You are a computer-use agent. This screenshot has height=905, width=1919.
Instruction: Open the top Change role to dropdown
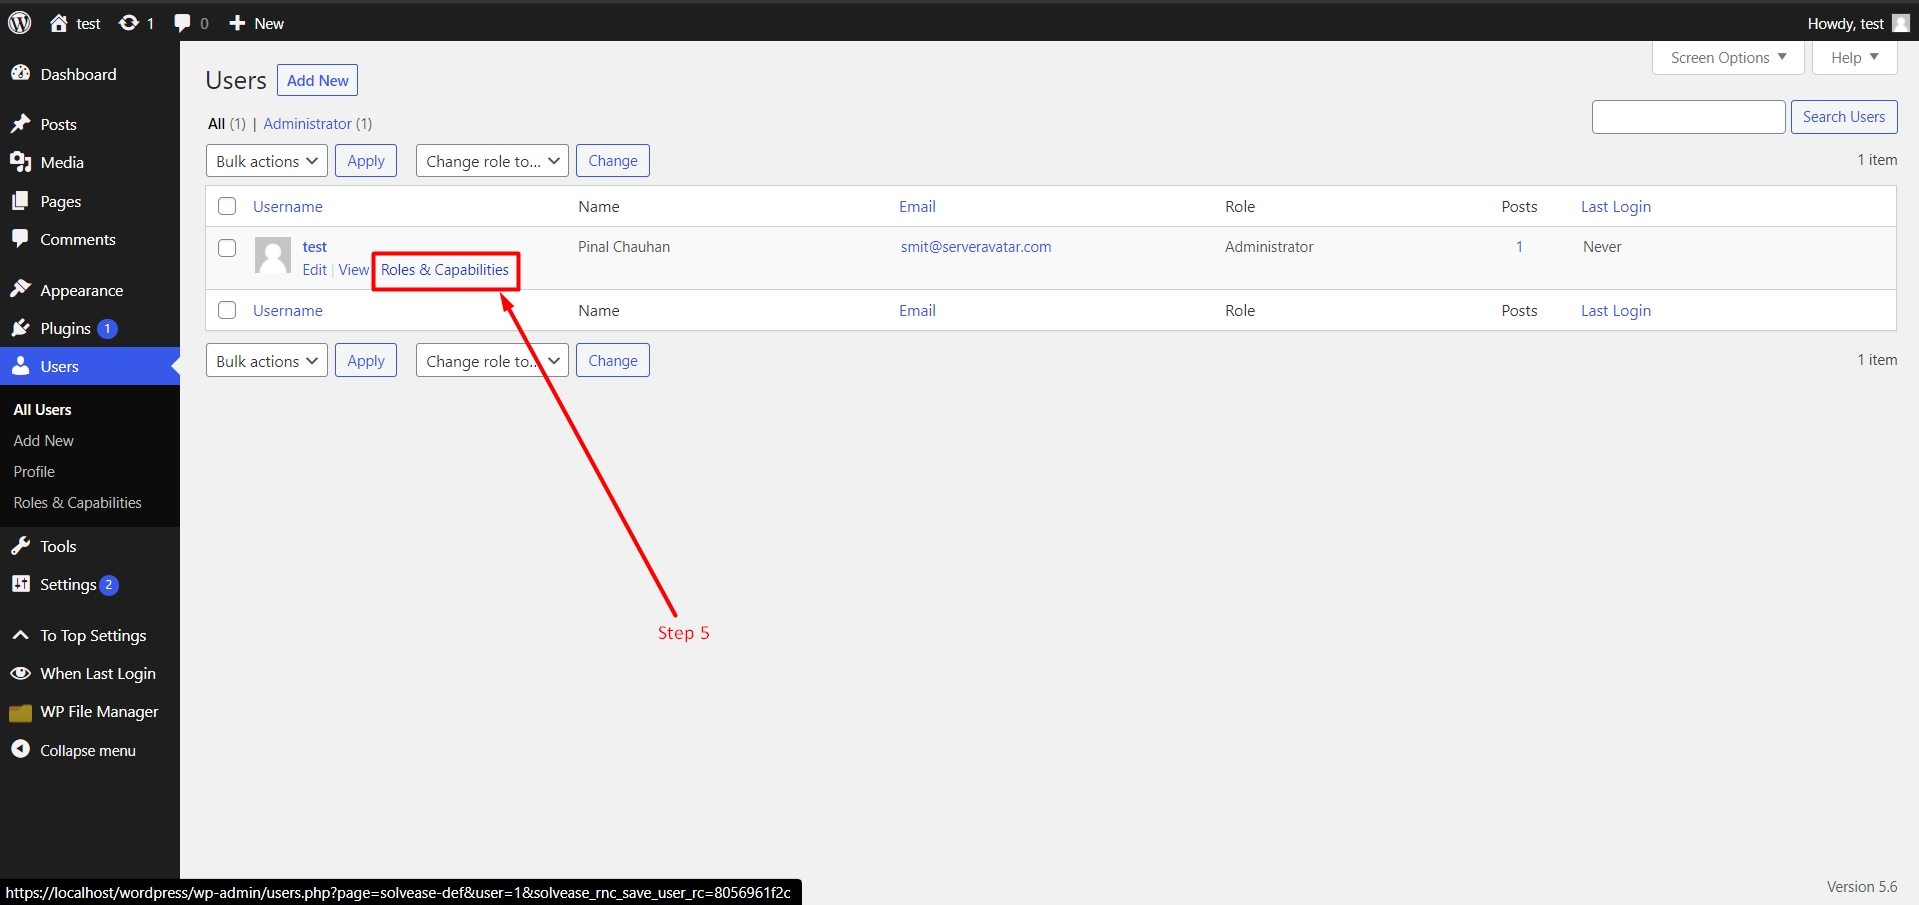point(492,161)
